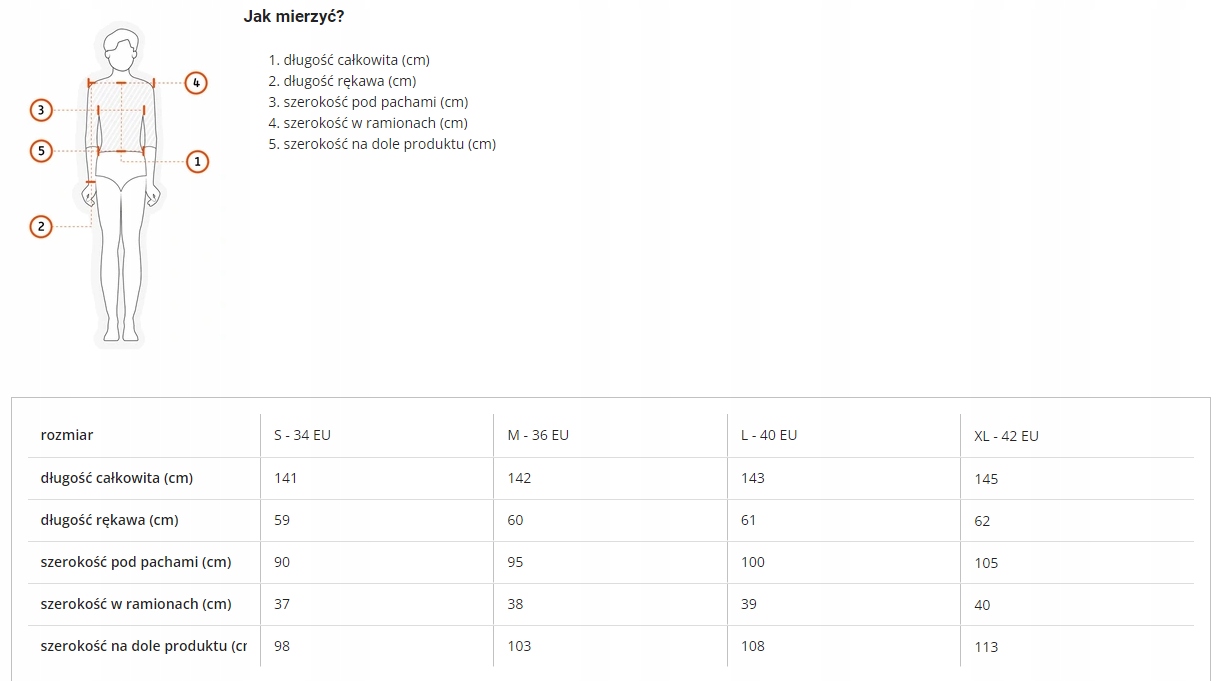Click the "długość rękawa (cm)" row label
The image size is (1217, 681).
coord(110,520)
